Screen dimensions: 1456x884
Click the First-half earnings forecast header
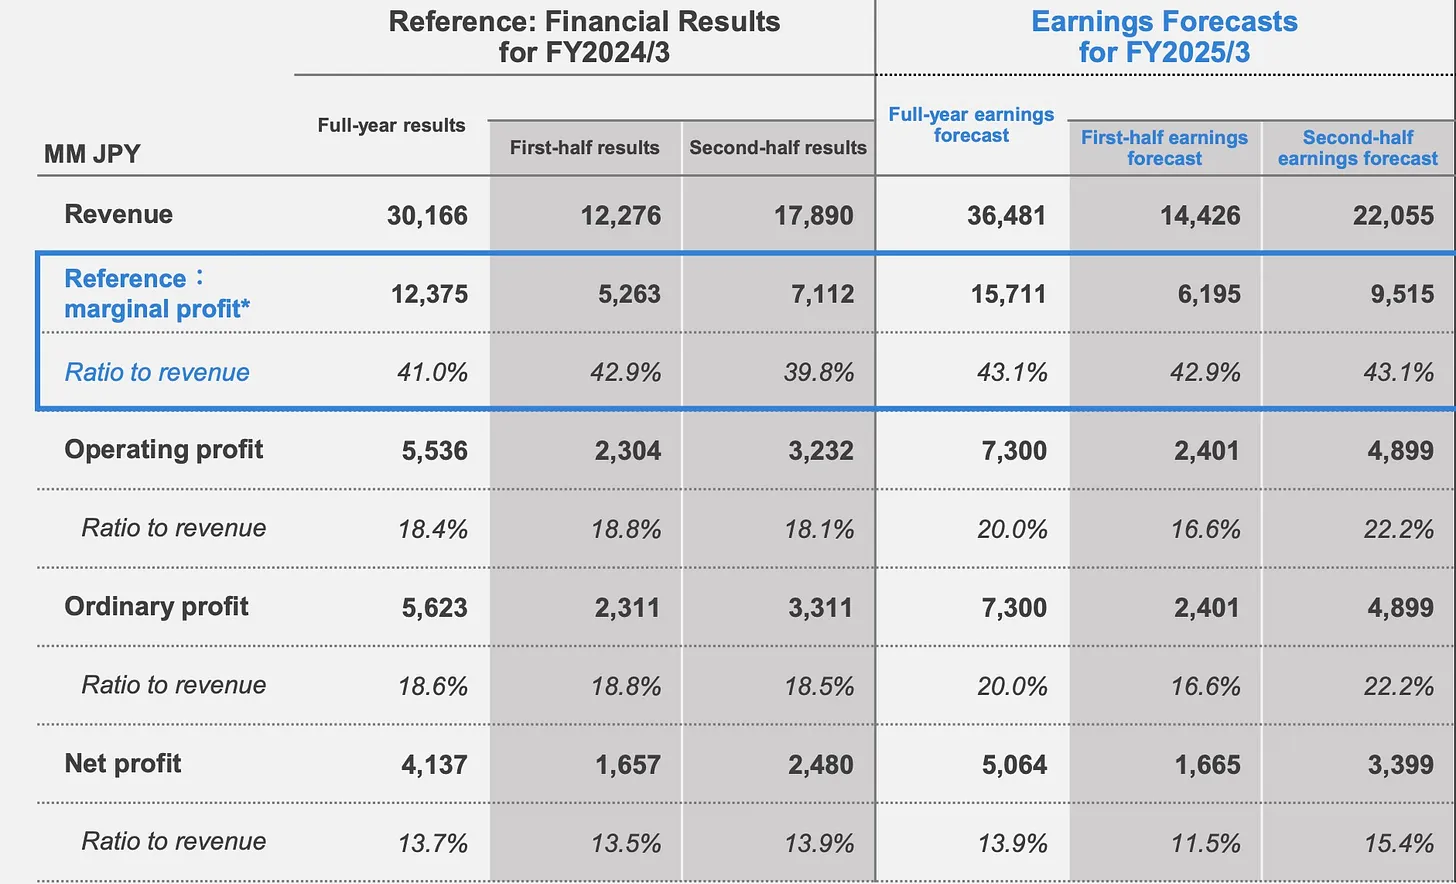1164,148
